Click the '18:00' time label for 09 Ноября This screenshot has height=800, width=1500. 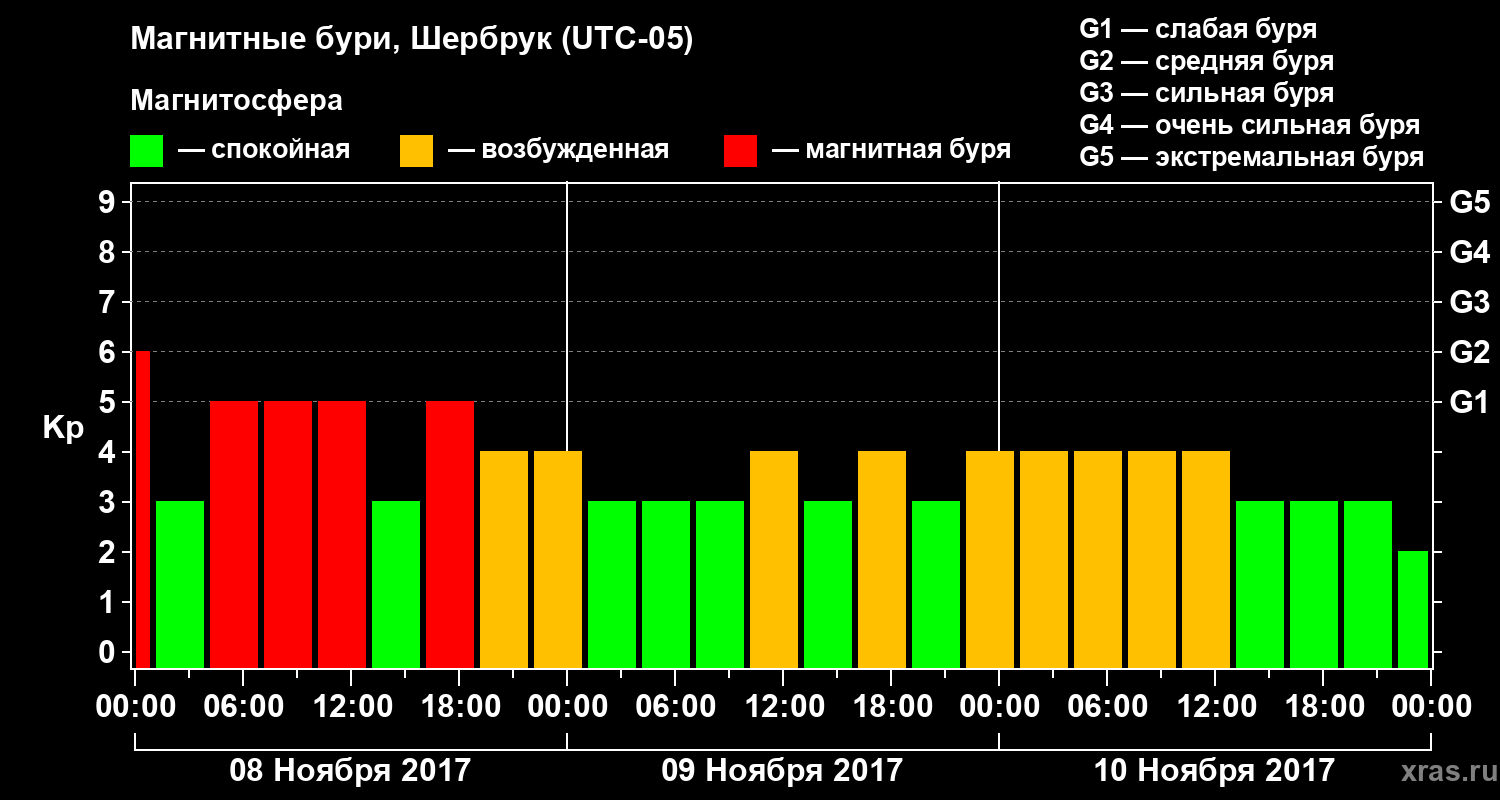(x=891, y=707)
